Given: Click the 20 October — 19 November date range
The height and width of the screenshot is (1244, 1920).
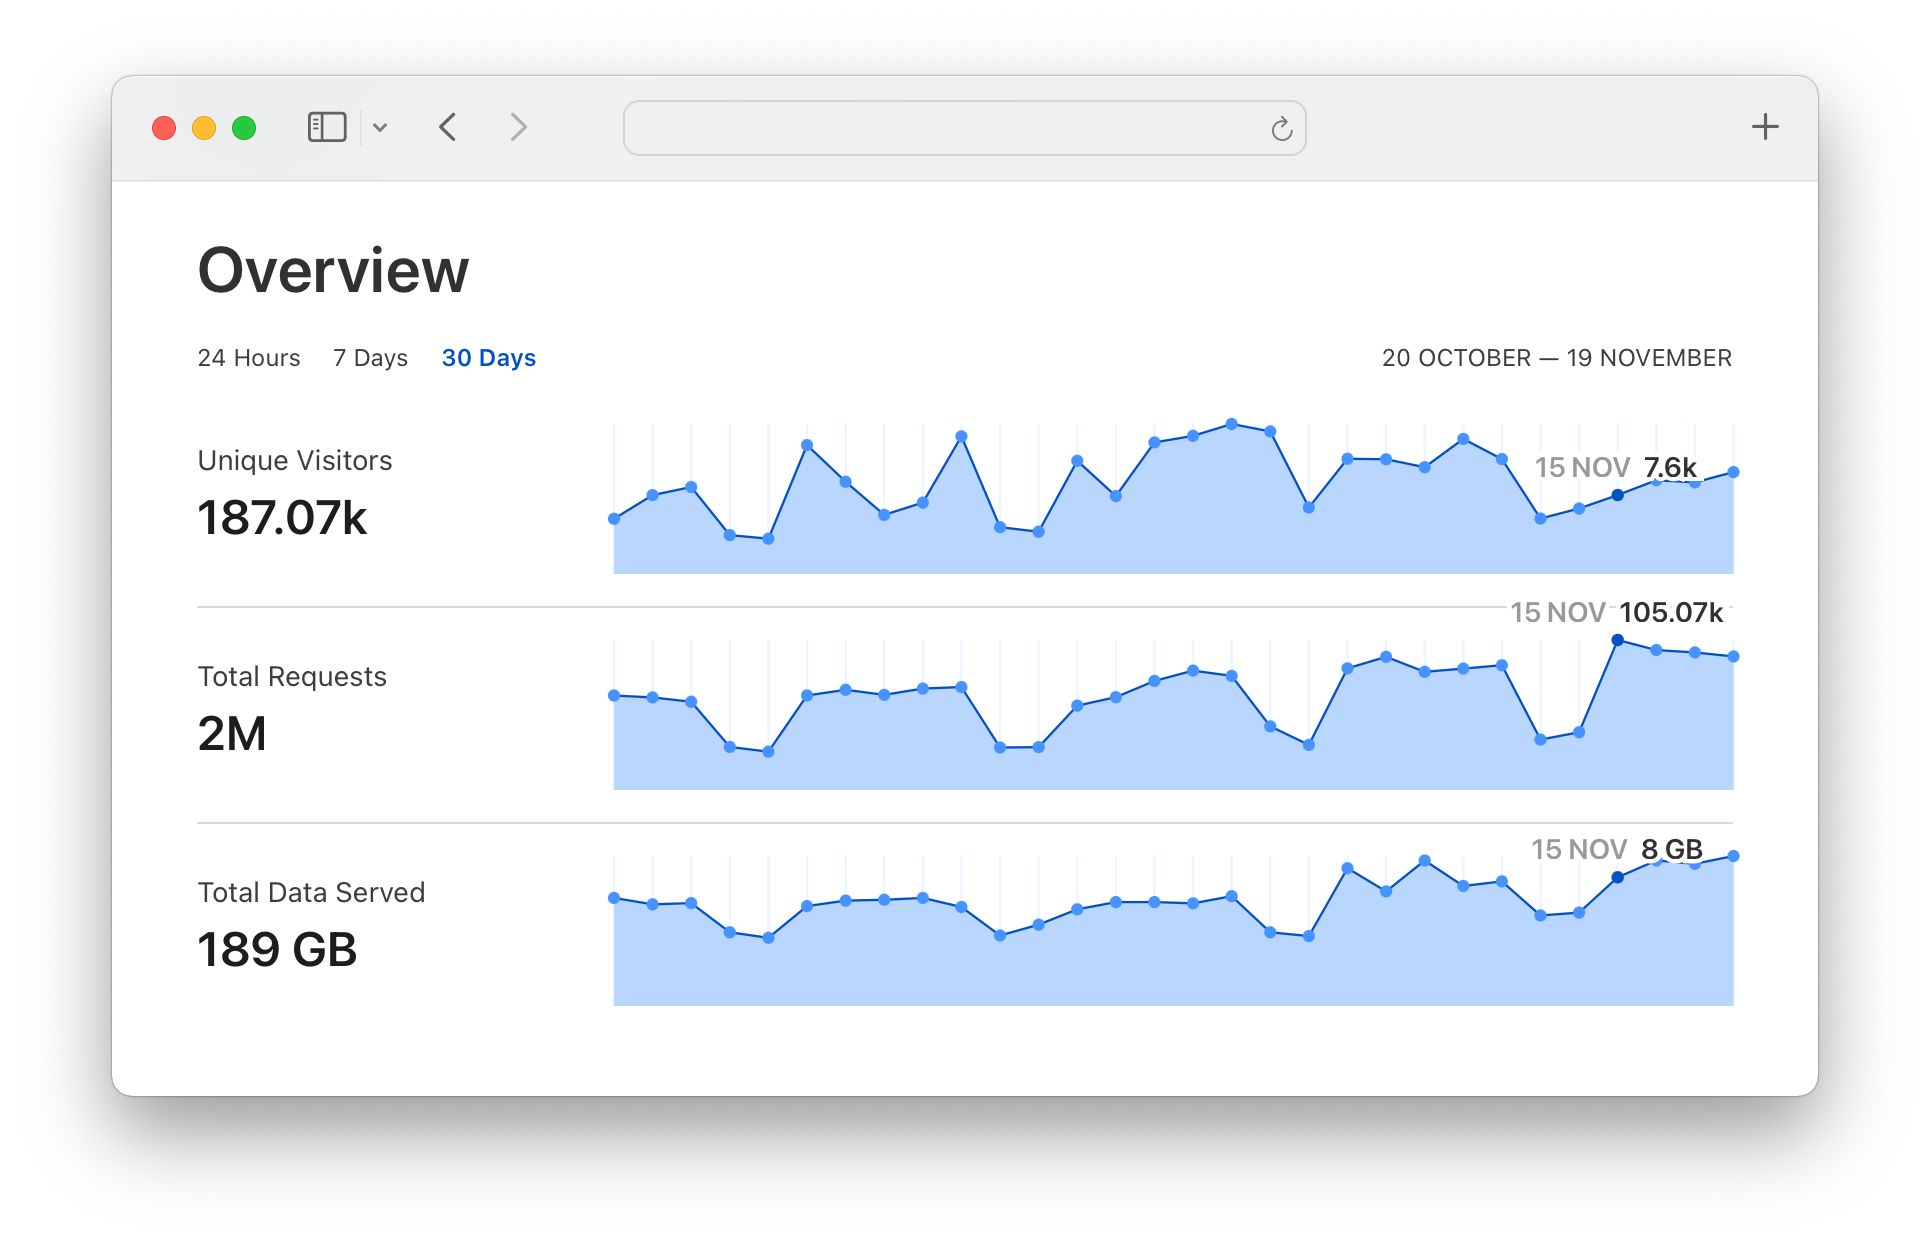Looking at the screenshot, I should pyautogui.click(x=1557, y=358).
